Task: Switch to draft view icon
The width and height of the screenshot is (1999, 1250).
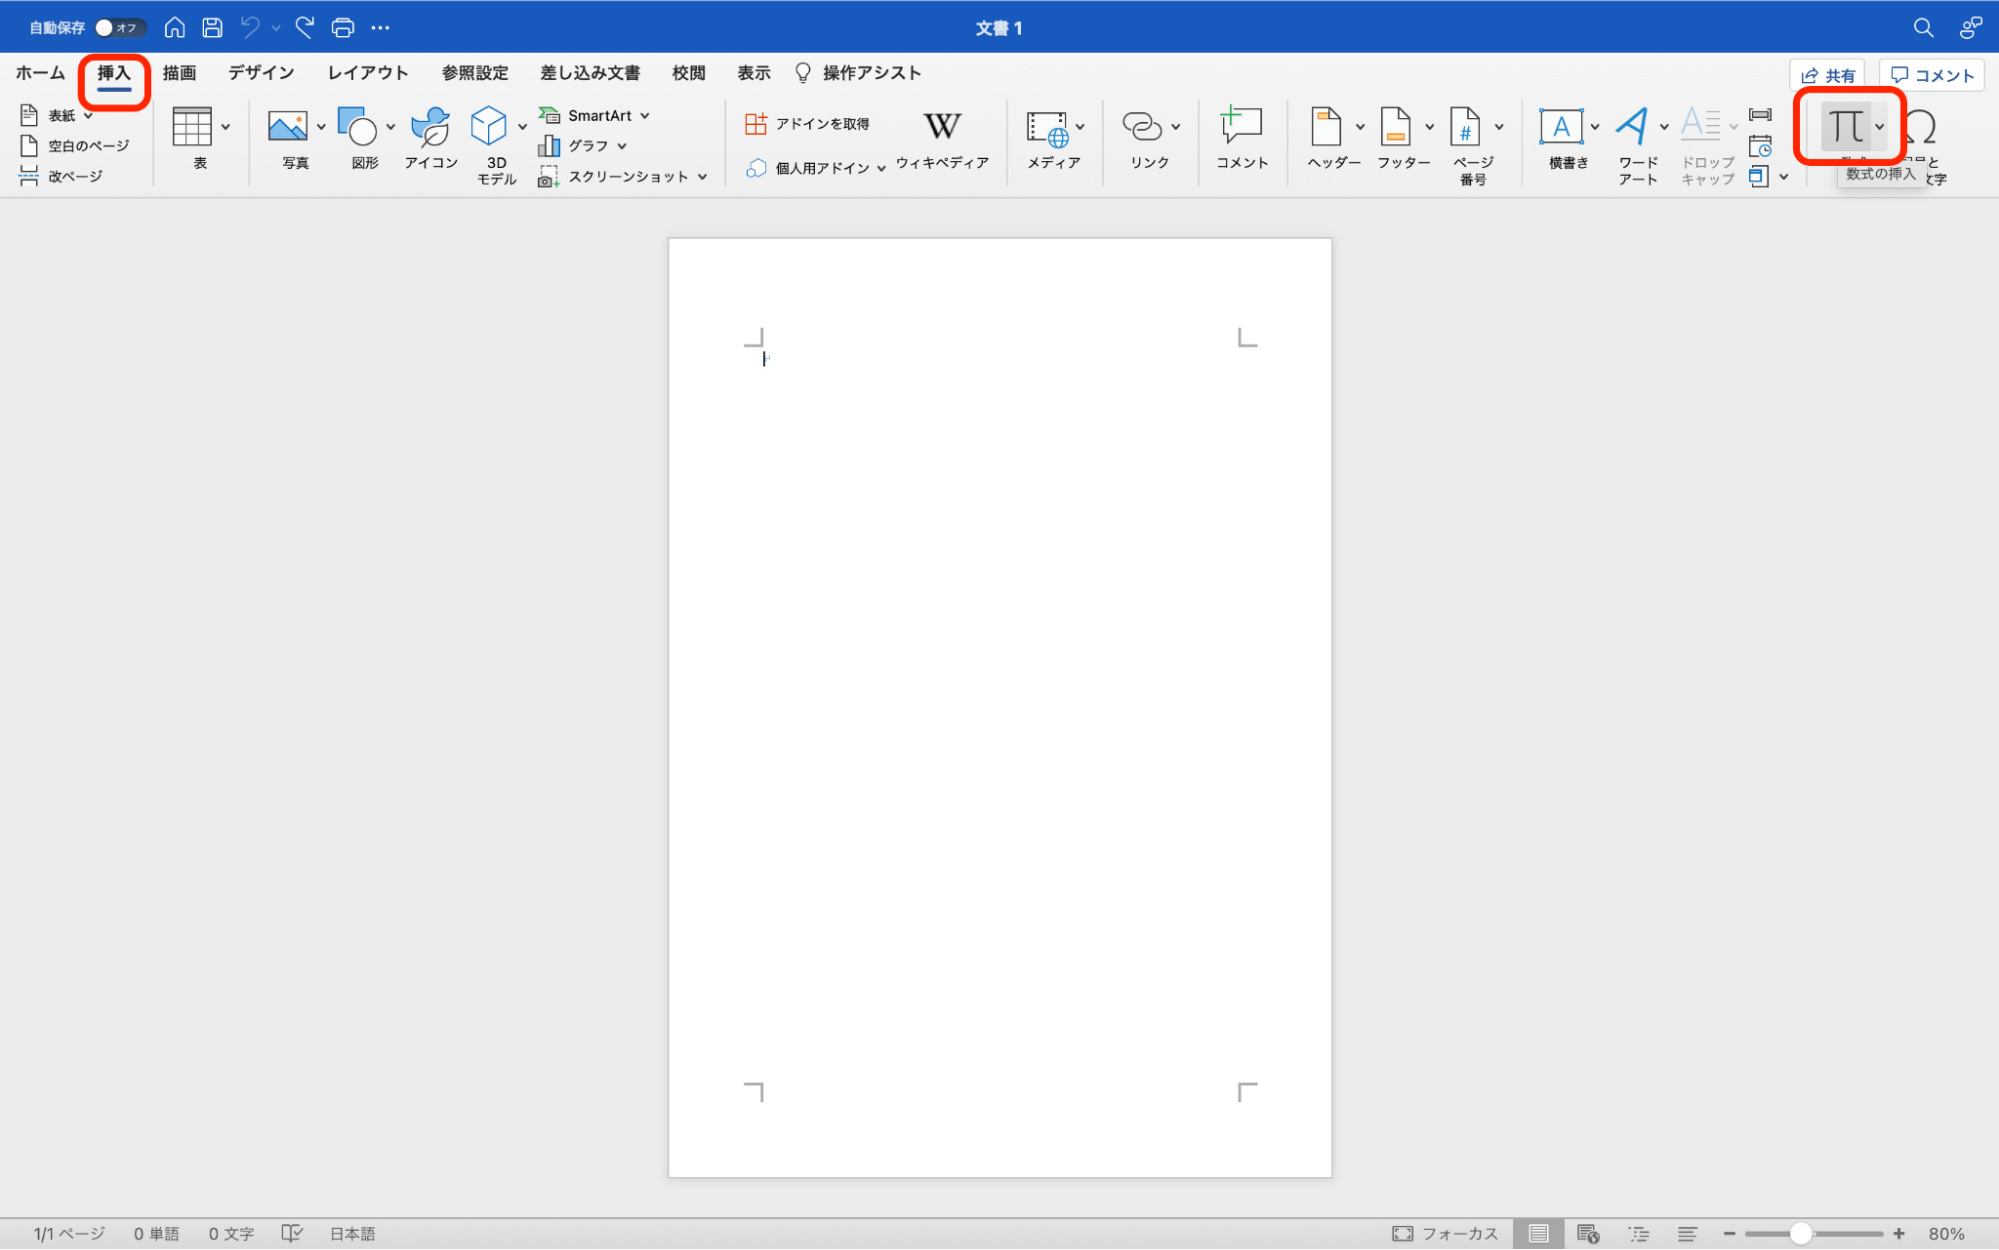Action: point(1687,1234)
